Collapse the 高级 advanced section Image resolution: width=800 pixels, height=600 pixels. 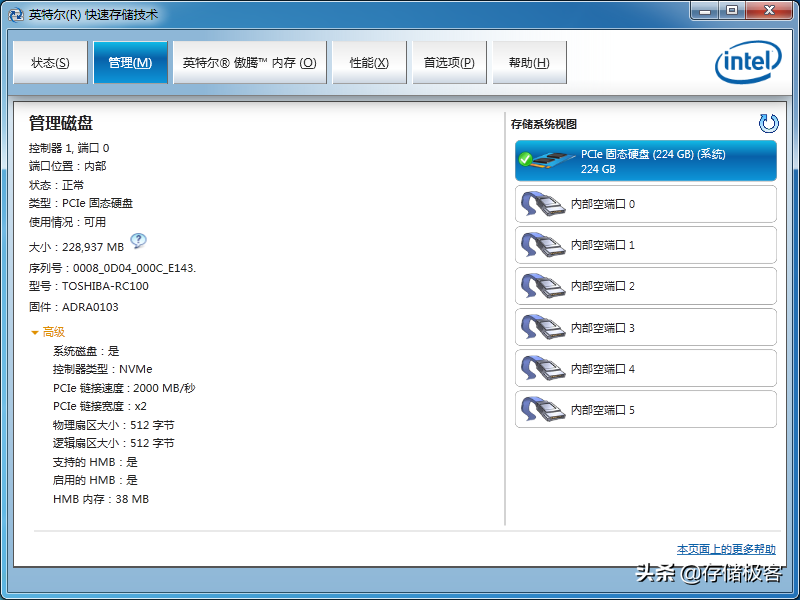35,332
